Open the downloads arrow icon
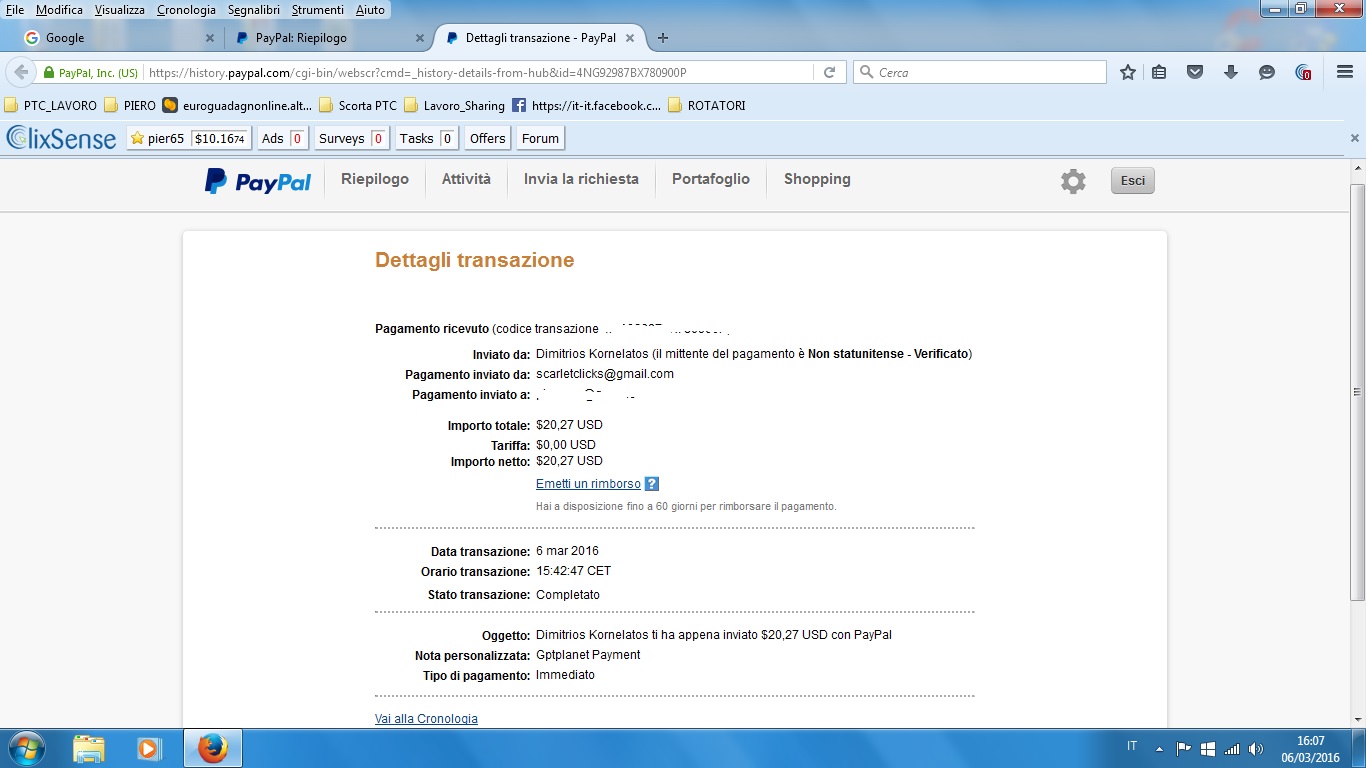 click(1231, 72)
